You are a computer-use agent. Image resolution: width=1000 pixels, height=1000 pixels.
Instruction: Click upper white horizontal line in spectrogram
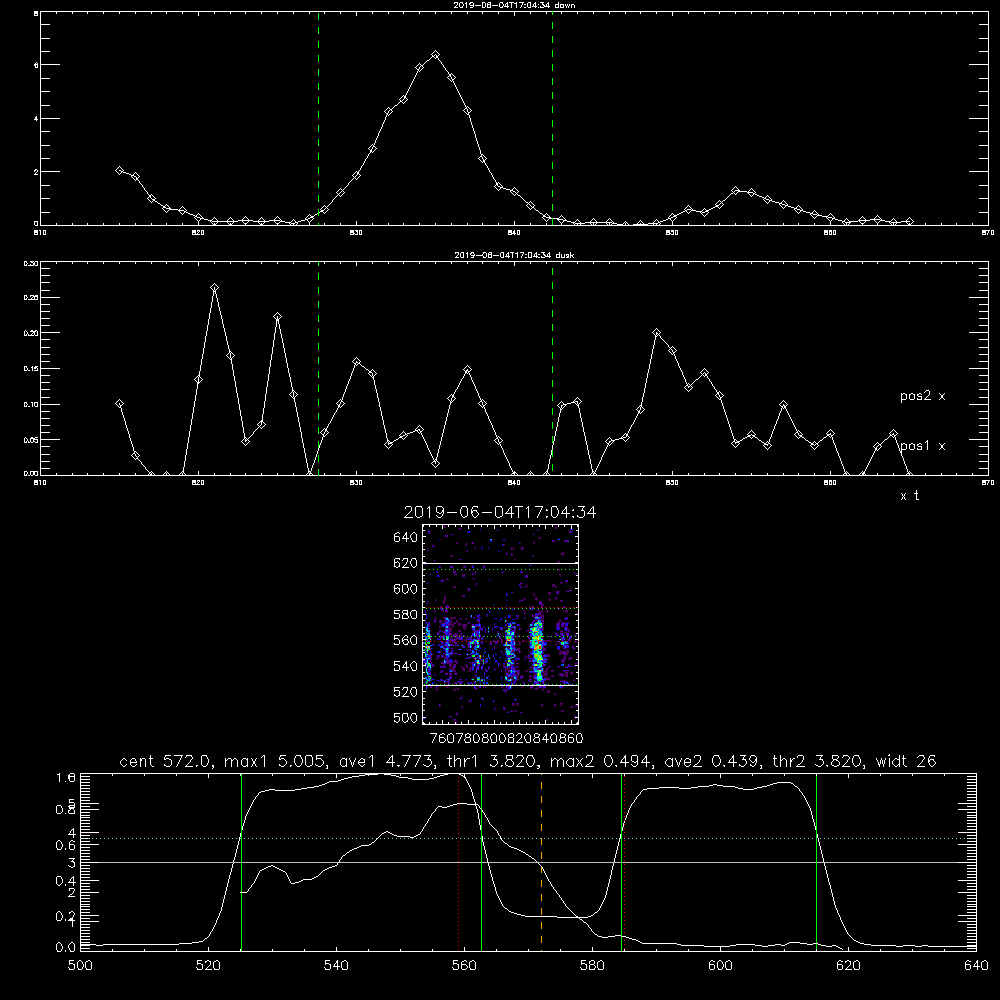(x=501, y=563)
